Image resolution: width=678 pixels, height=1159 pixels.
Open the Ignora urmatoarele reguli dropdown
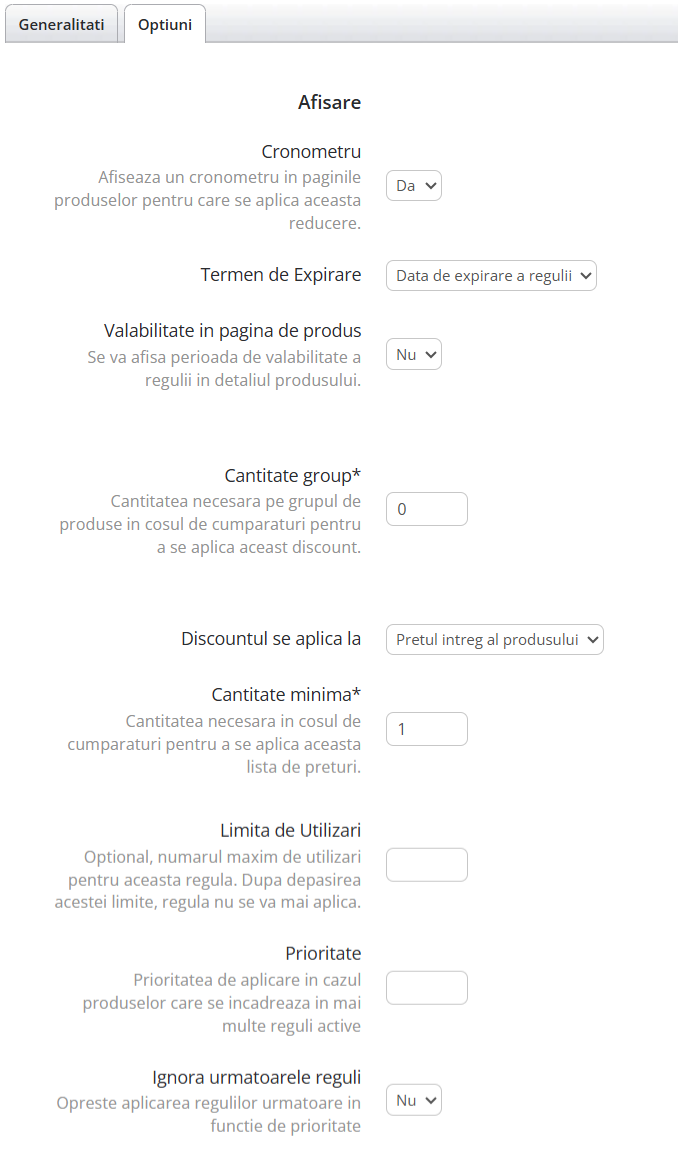click(x=413, y=1099)
